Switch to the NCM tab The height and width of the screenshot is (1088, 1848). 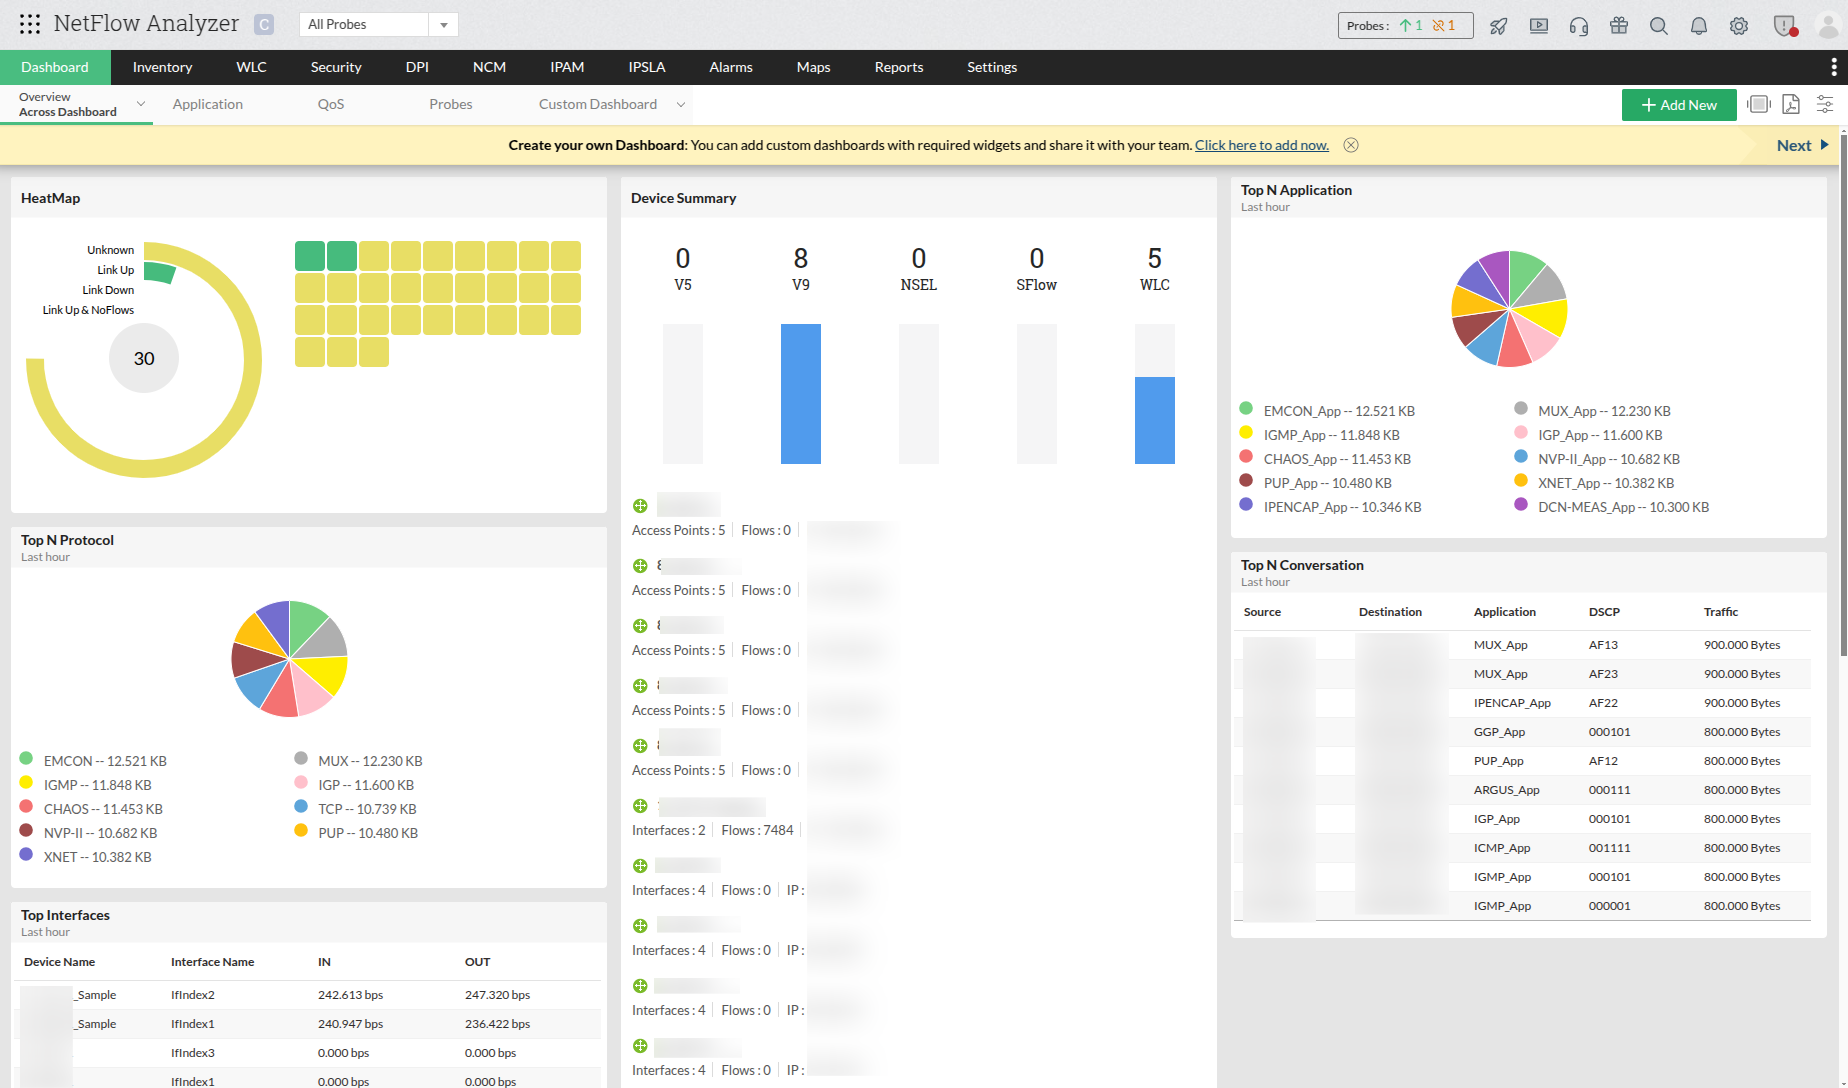point(489,67)
